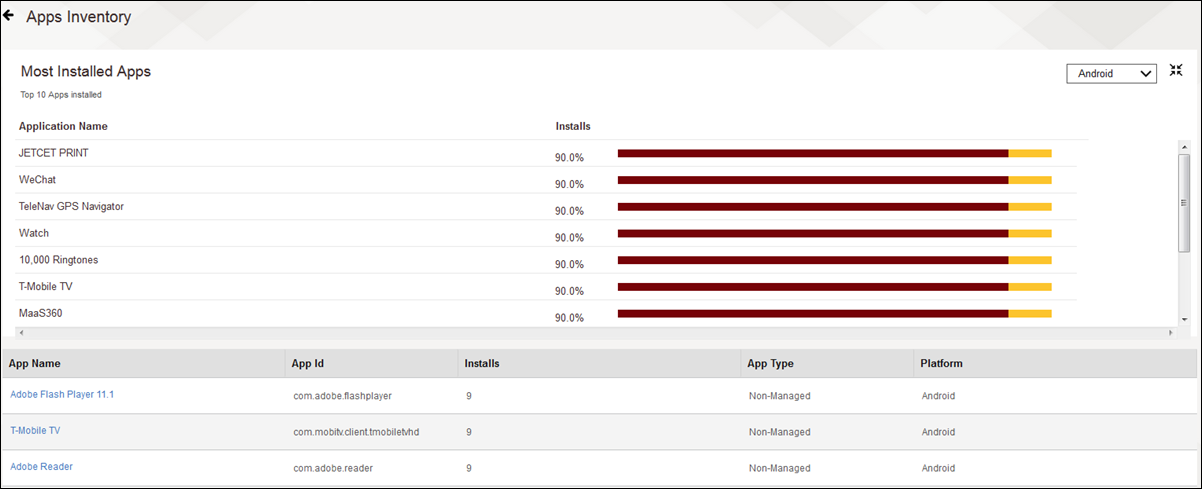Click the Installs chart column header
Image resolution: width=1202 pixels, height=489 pixels.
tap(573, 126)
